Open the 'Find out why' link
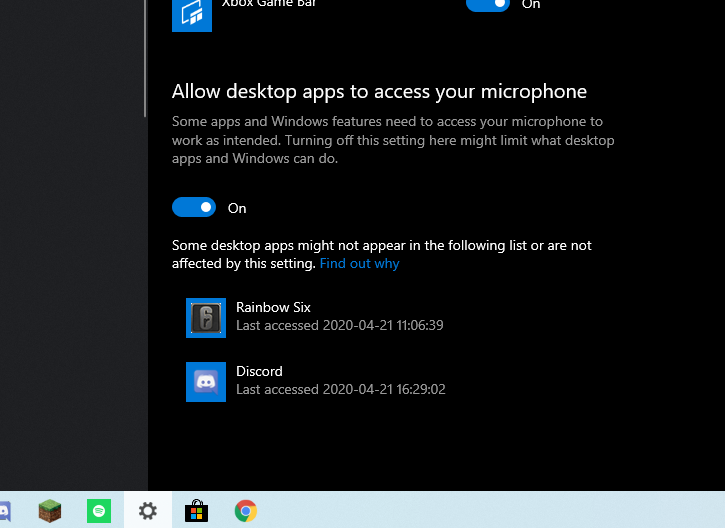The height and width of the screenshot is (528, 725). coord(359,264)
